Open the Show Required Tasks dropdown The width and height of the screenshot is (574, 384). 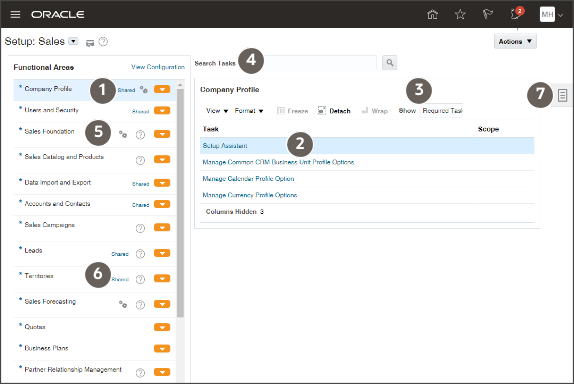[442, 111]
